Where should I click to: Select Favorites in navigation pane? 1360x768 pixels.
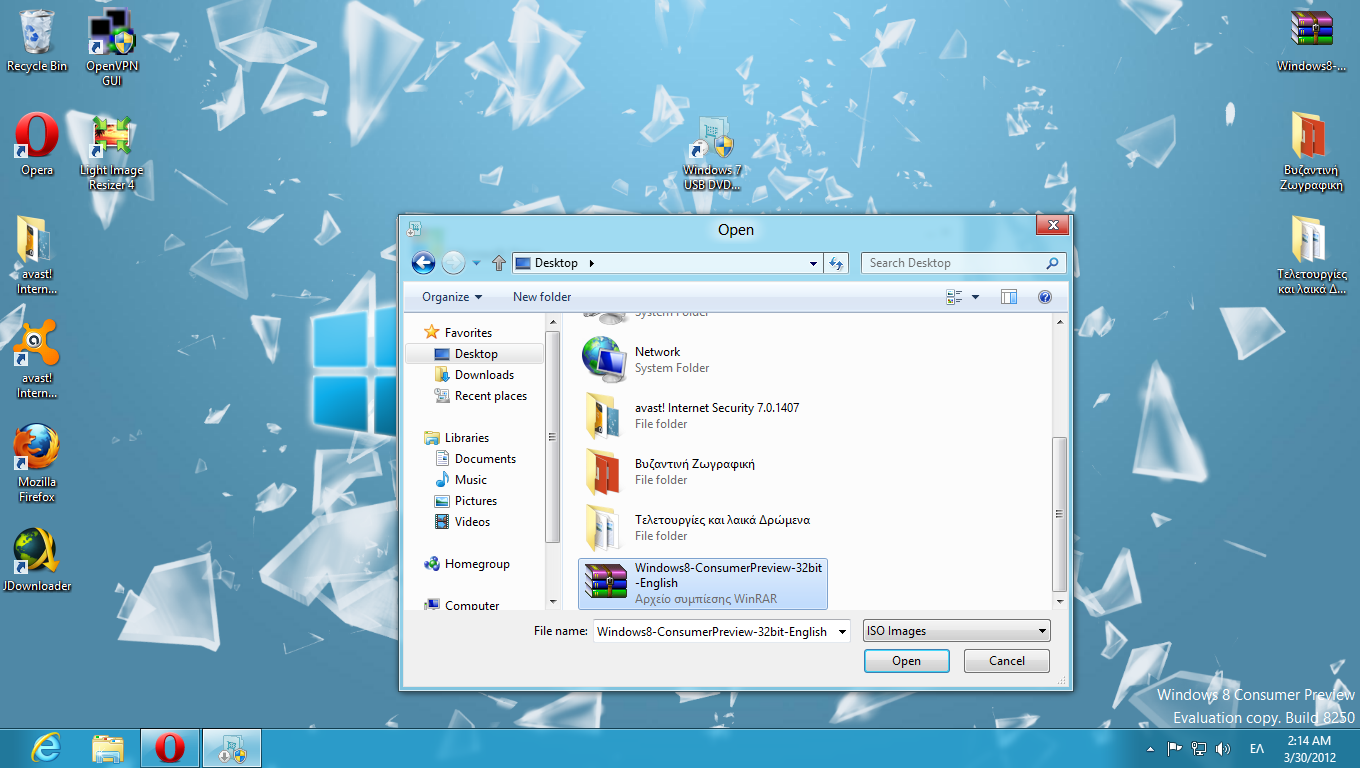468,333
